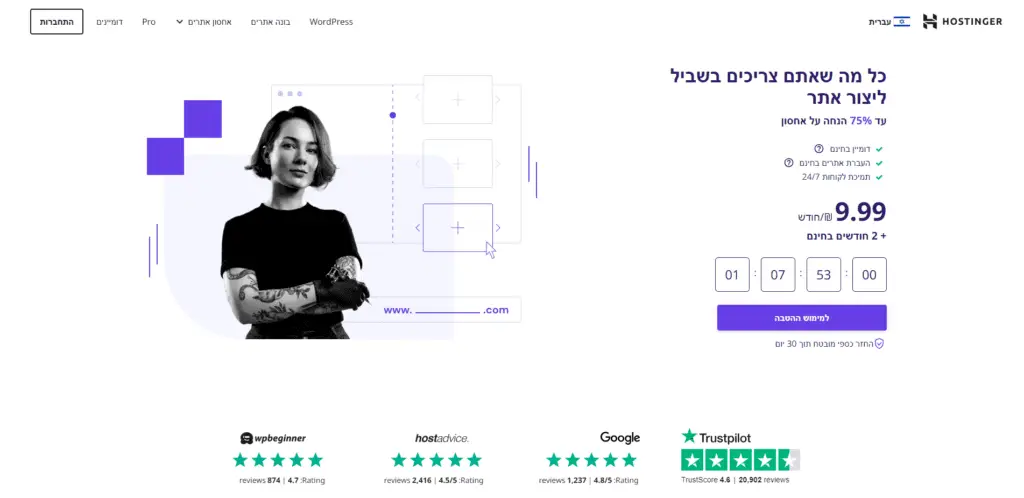
Task: Click the hostadvice logo
Action: [x=441, y=438]
